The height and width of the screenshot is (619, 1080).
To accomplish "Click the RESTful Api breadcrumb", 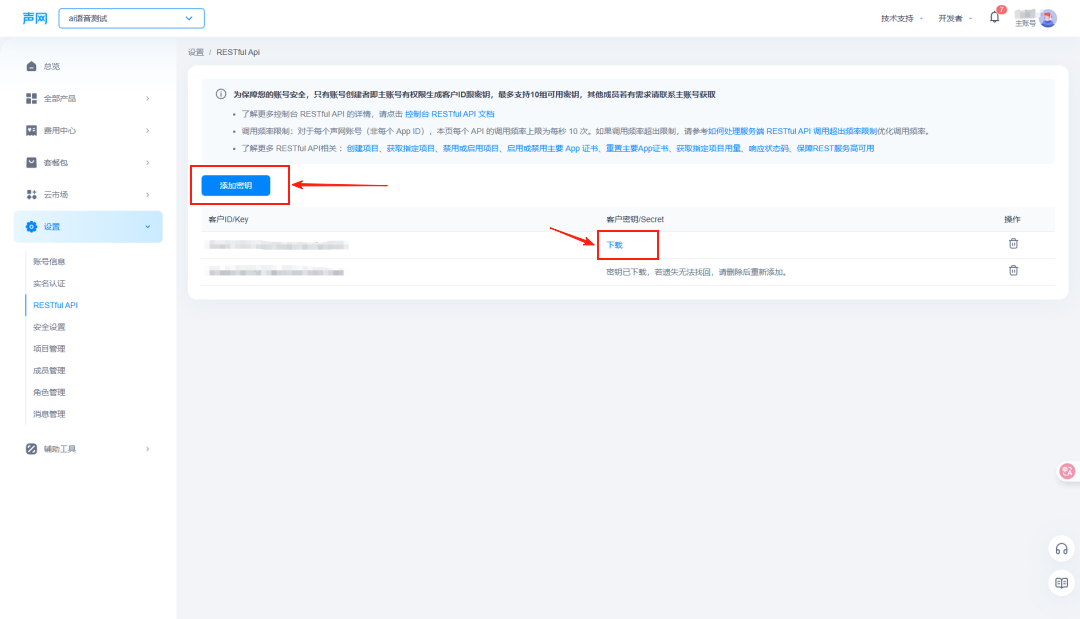I will [238, 52].
